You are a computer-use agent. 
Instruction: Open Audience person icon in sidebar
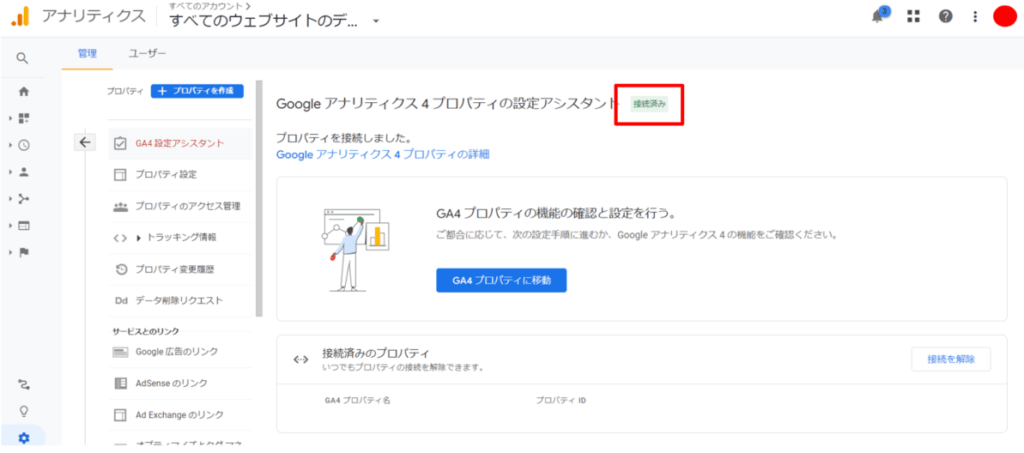(24, 172)
